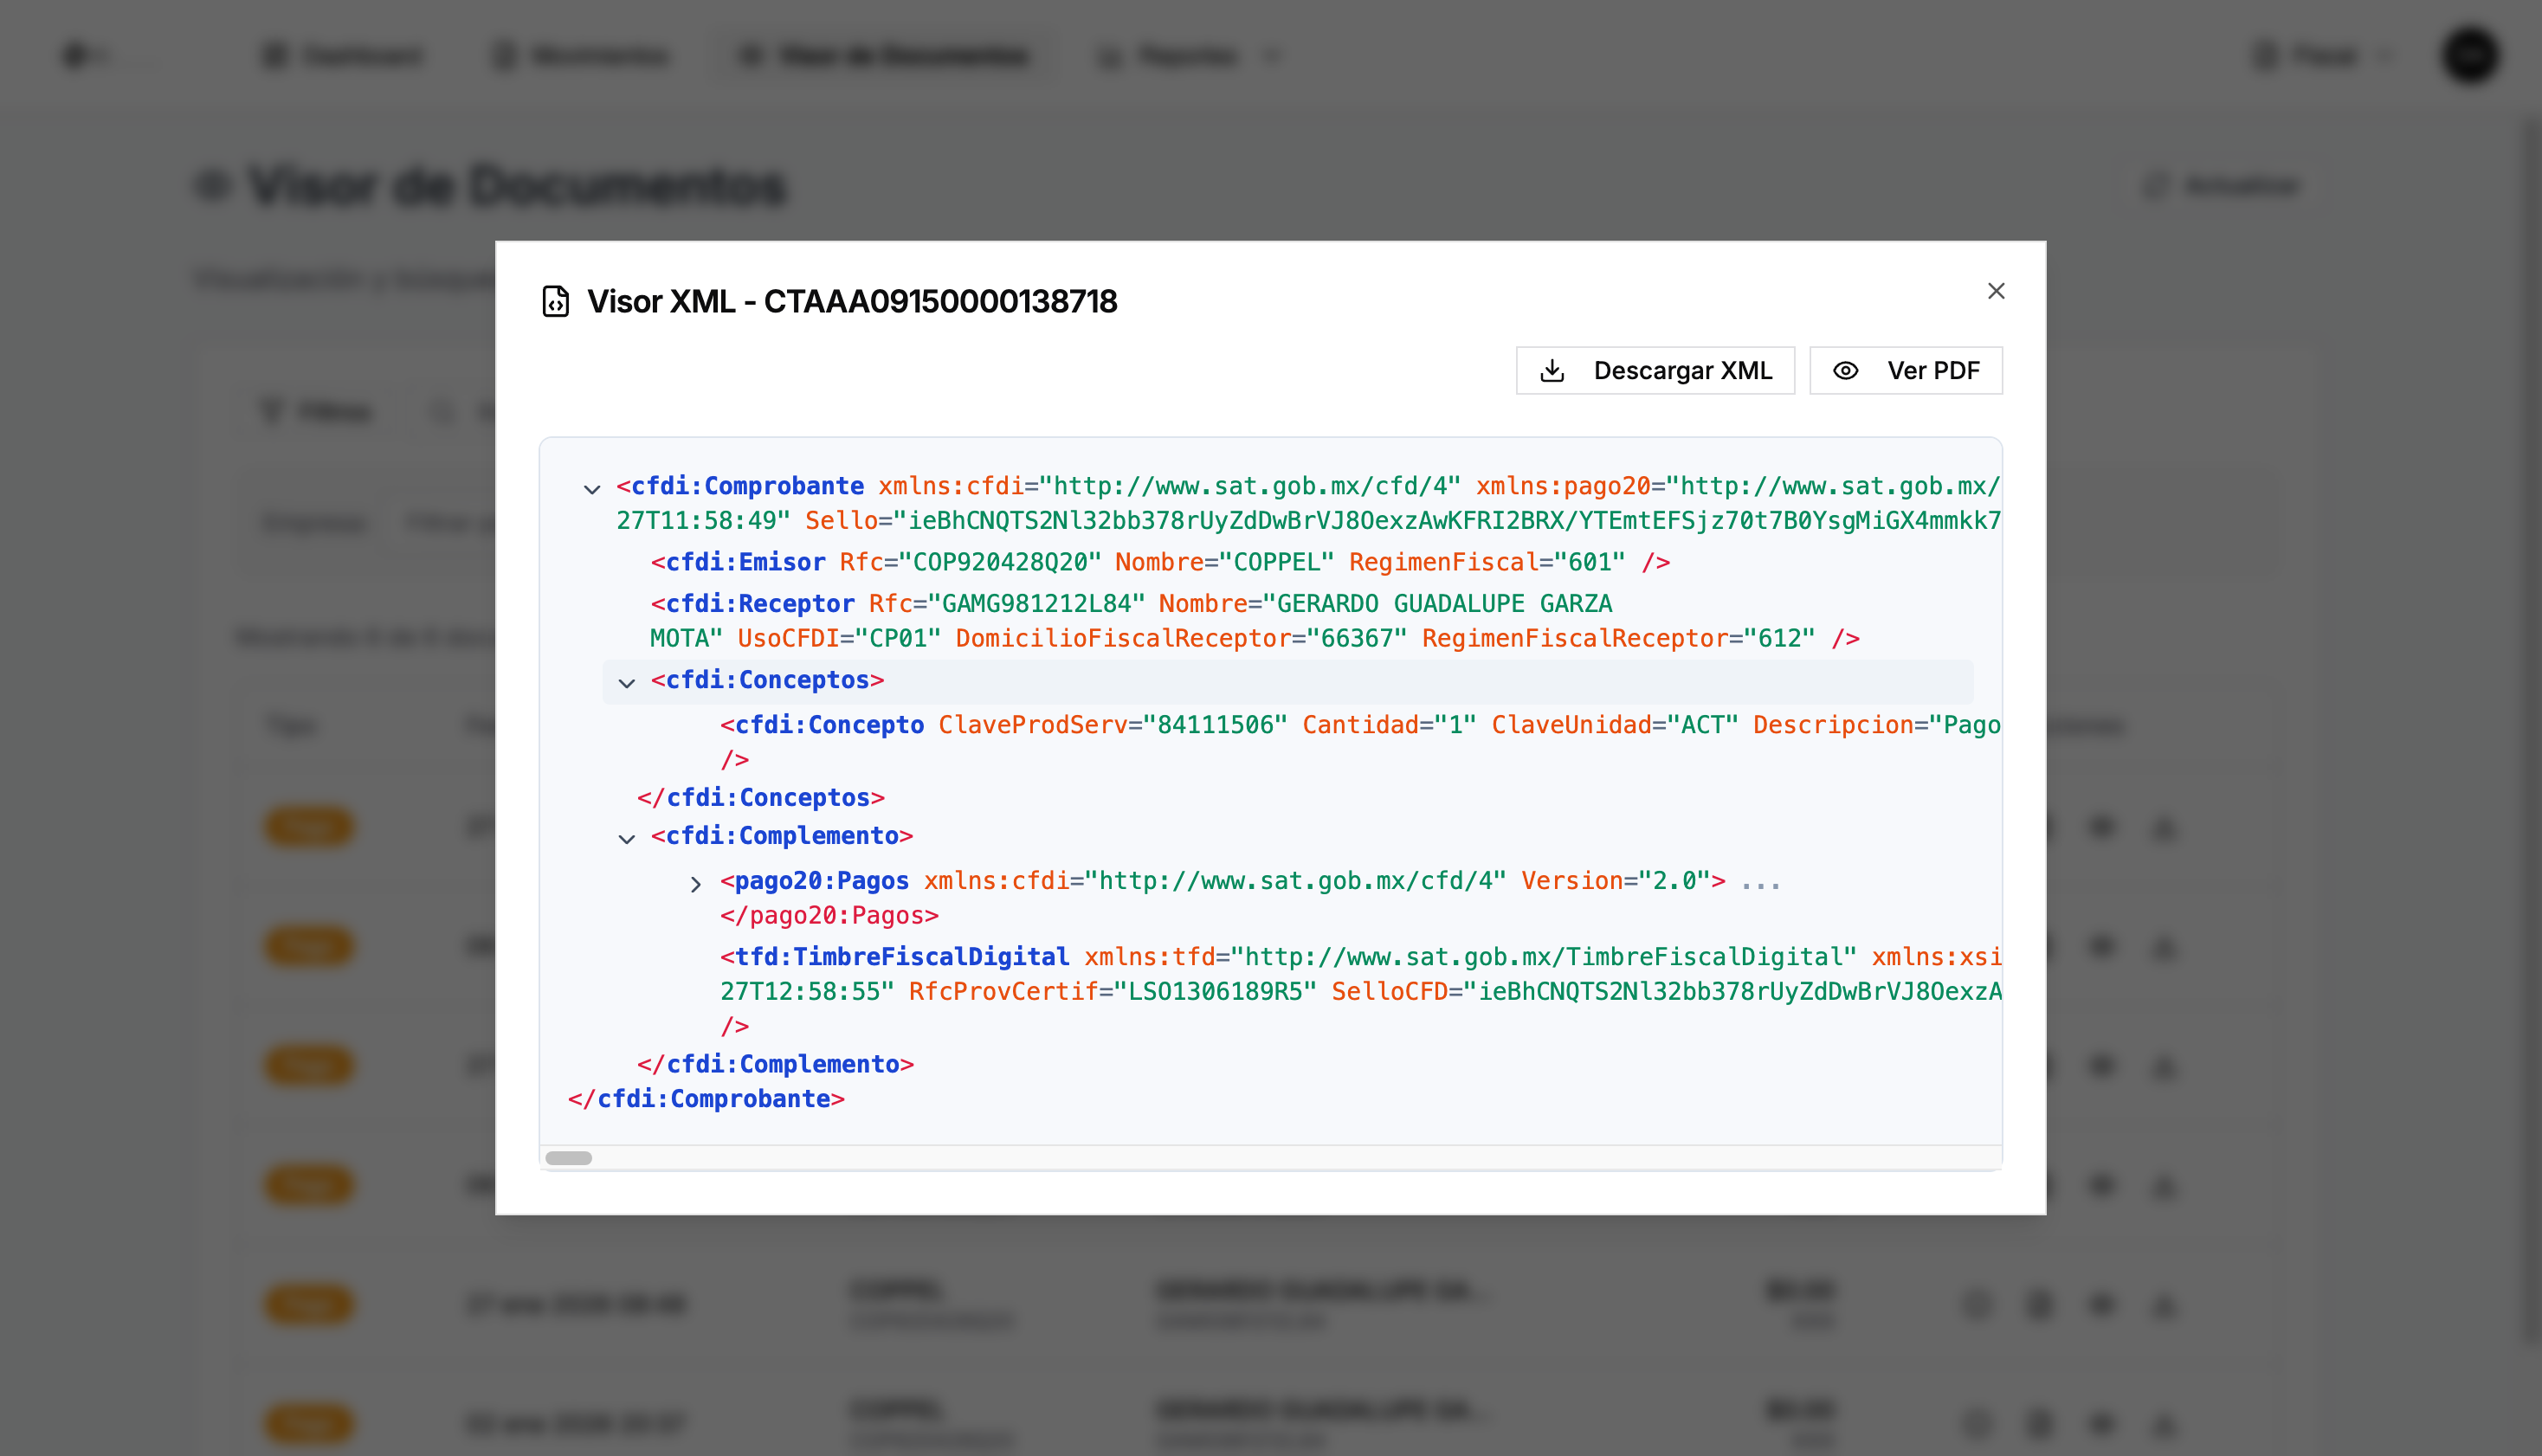
Task: Click the cfdi:Emisor tag name
Action: coord(745,562)
